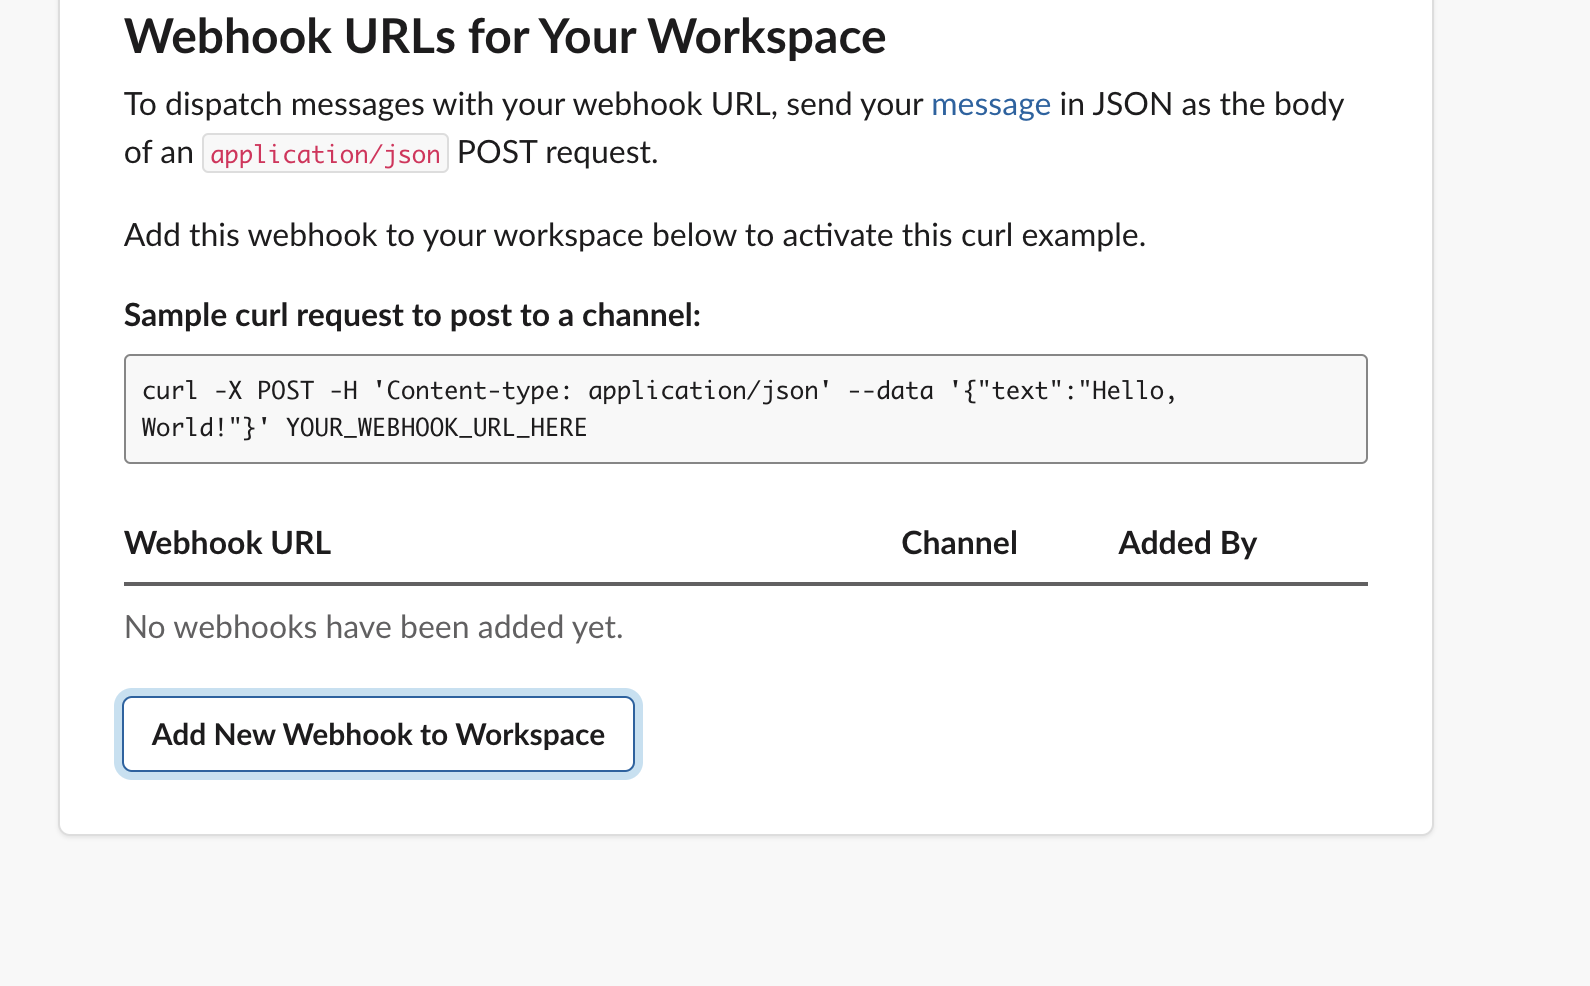Screen dimensions: 1590x986
Task: Click the Add New Webhook to Workspace button
Action: pos(378,735)
